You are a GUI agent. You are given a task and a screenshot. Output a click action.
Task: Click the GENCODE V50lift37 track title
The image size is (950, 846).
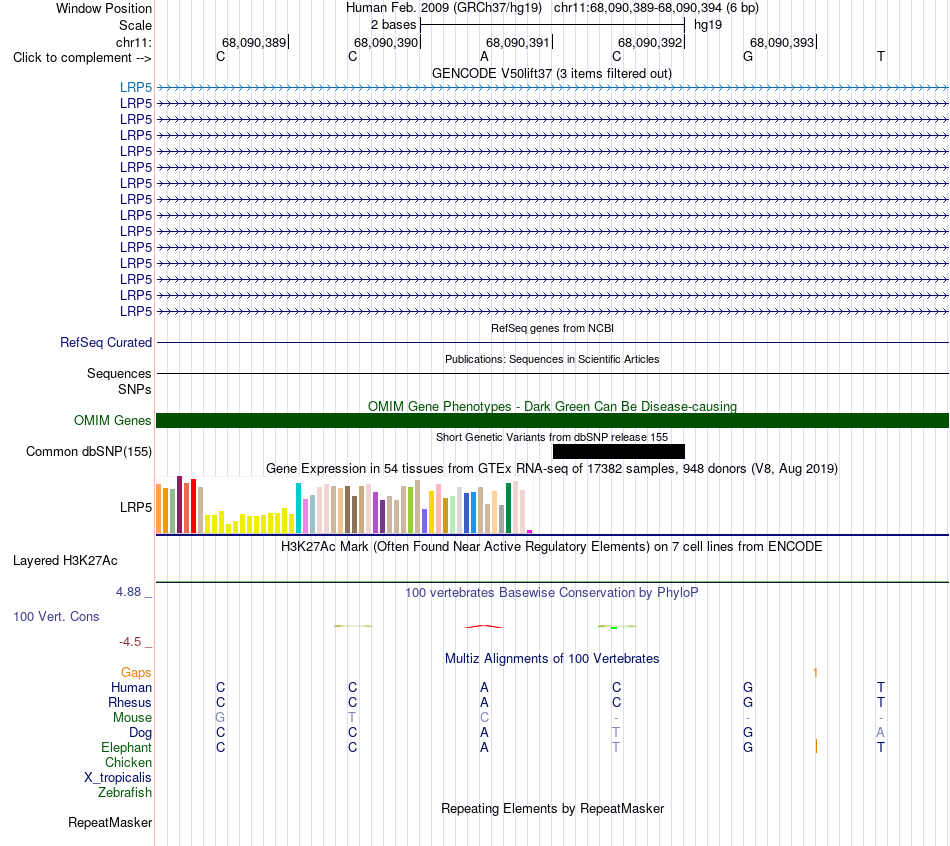(x=552, y=73)
